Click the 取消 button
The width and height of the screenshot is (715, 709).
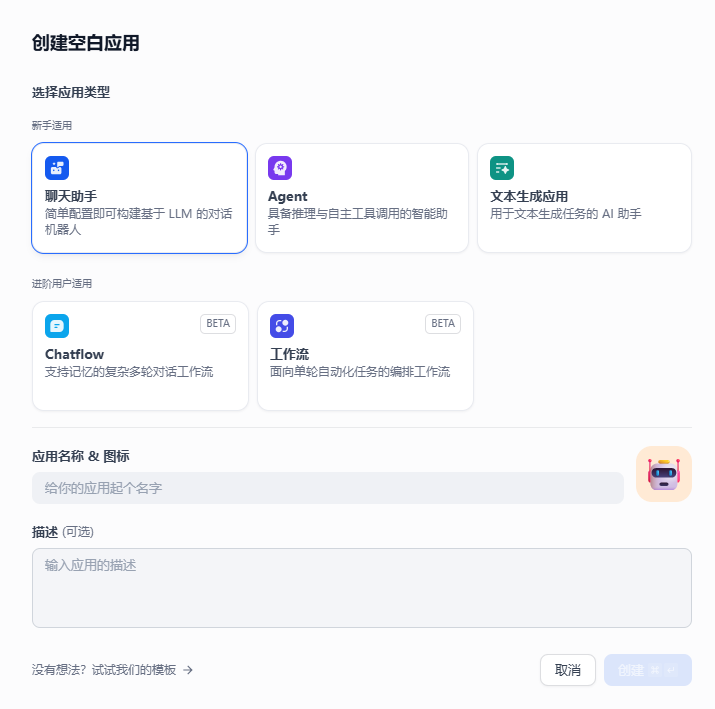568,670
